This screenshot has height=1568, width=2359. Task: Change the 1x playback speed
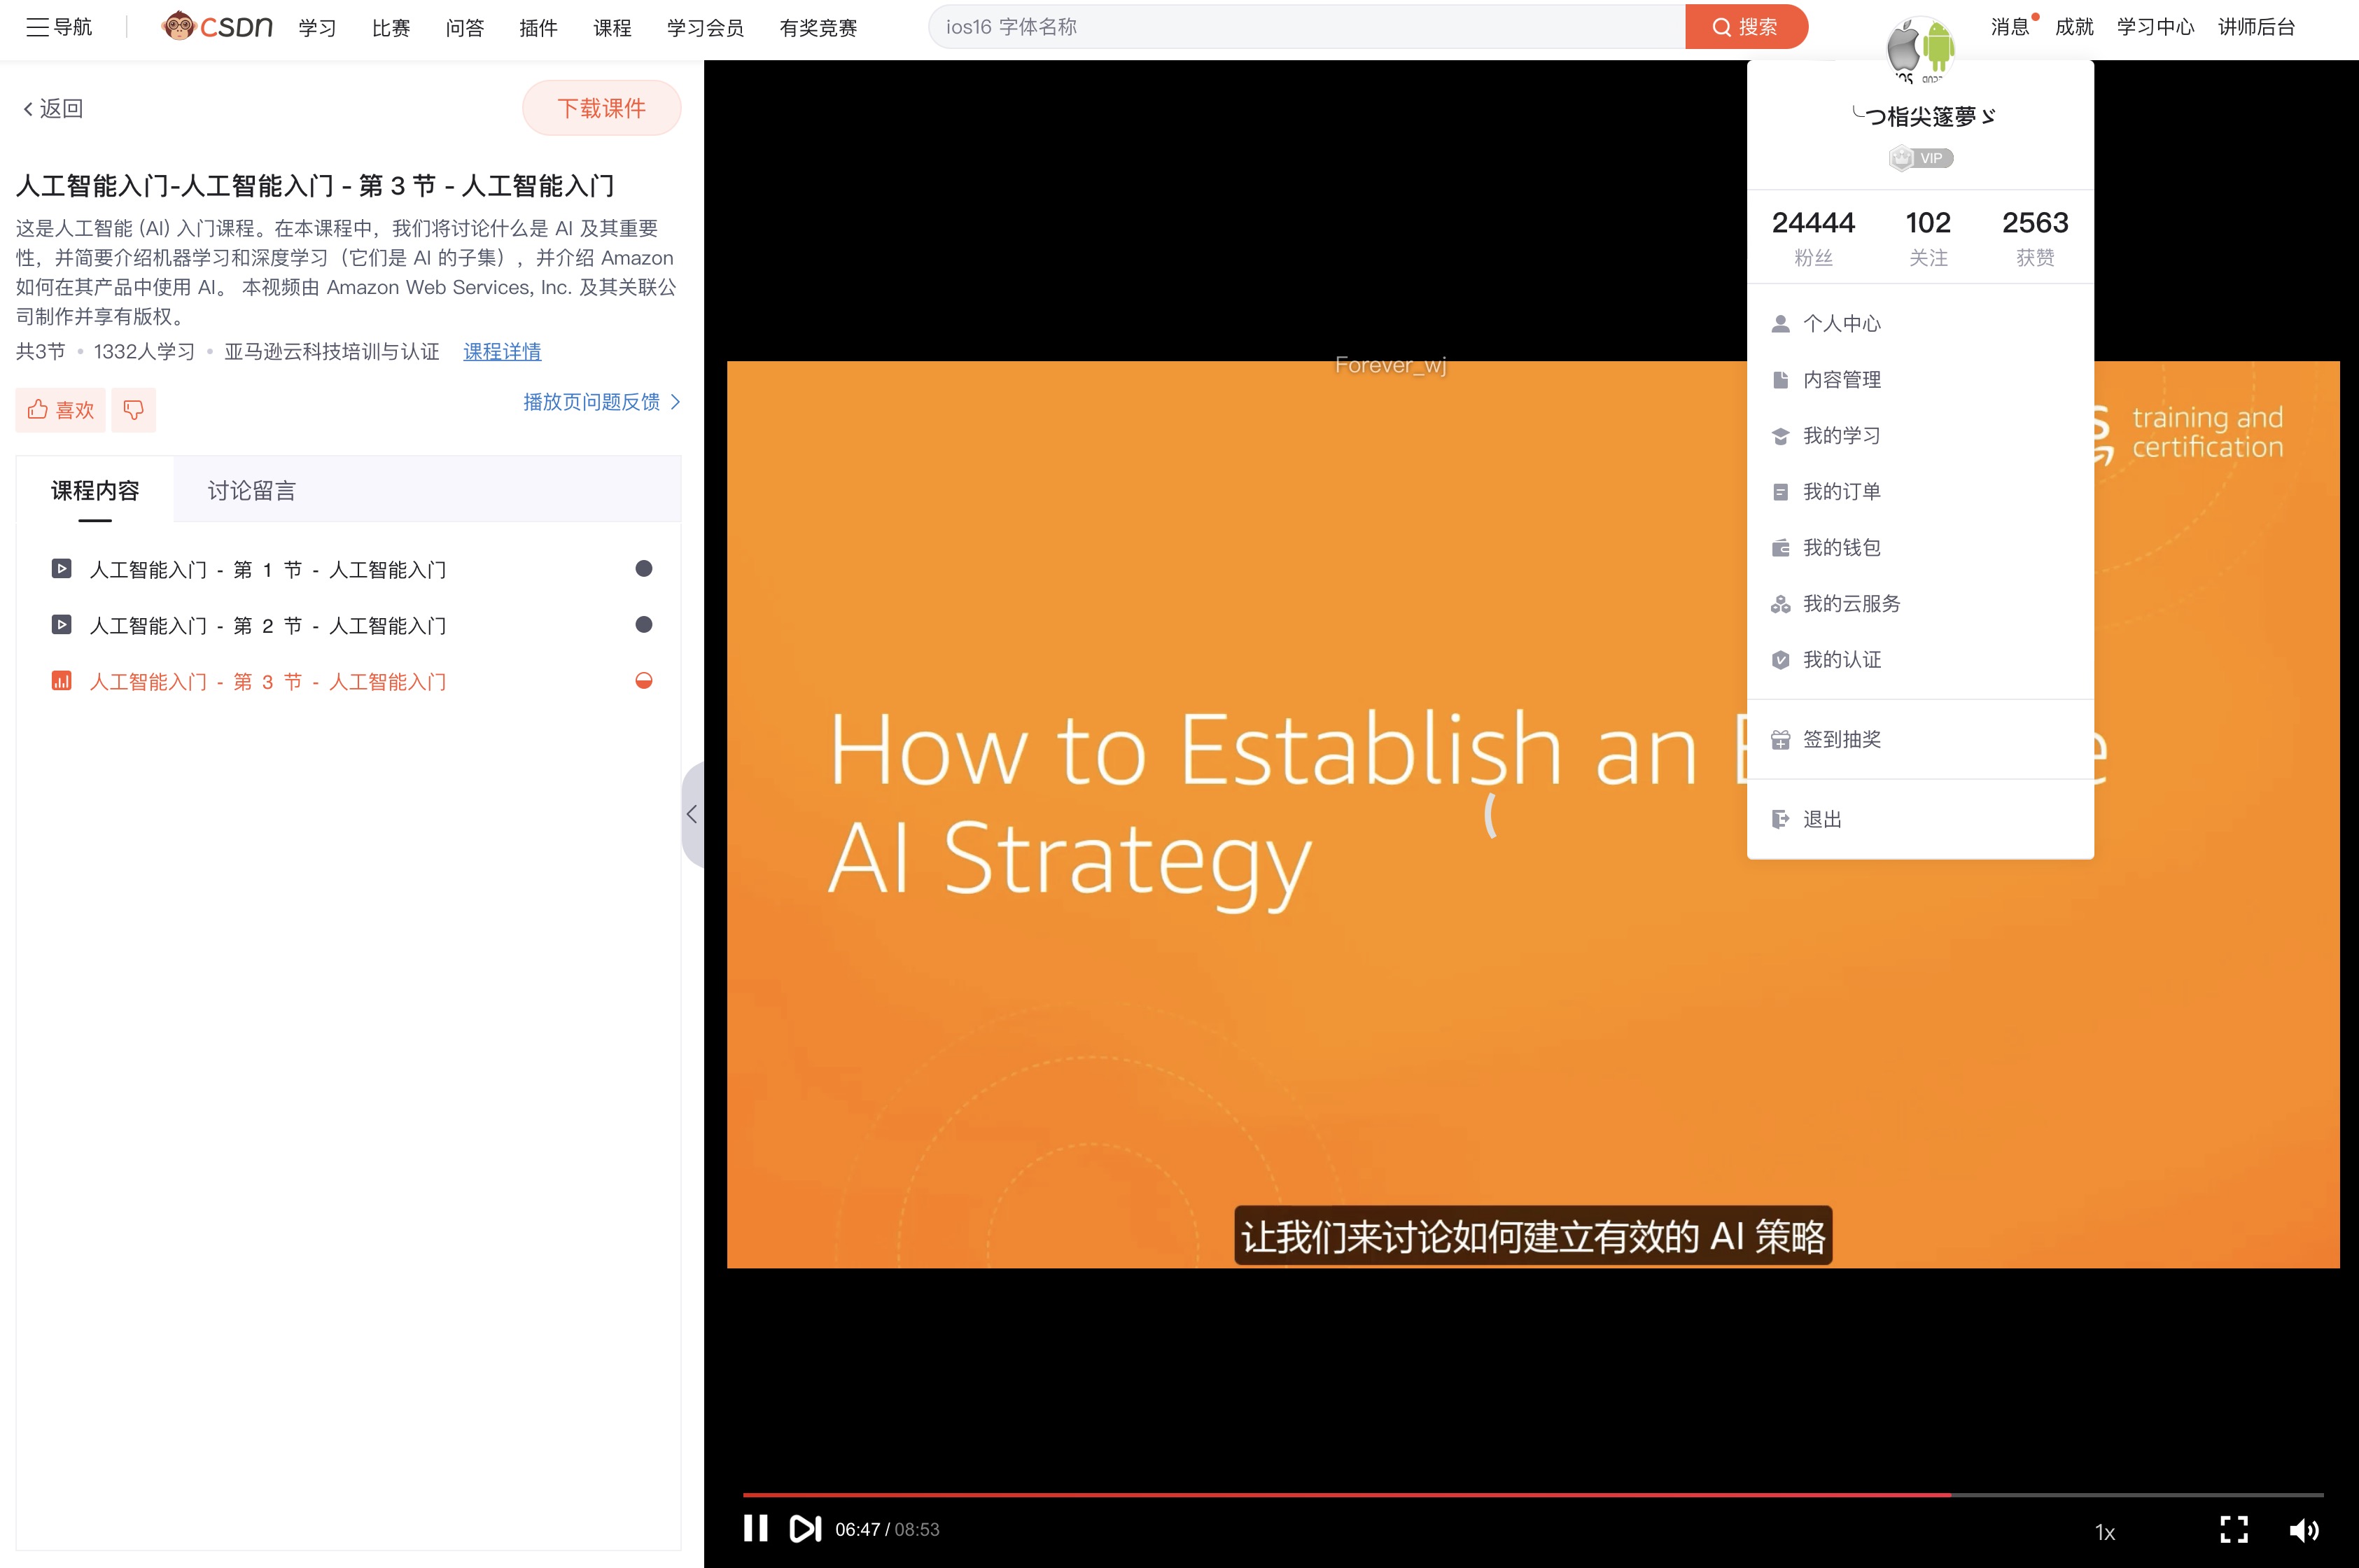2104,1532
